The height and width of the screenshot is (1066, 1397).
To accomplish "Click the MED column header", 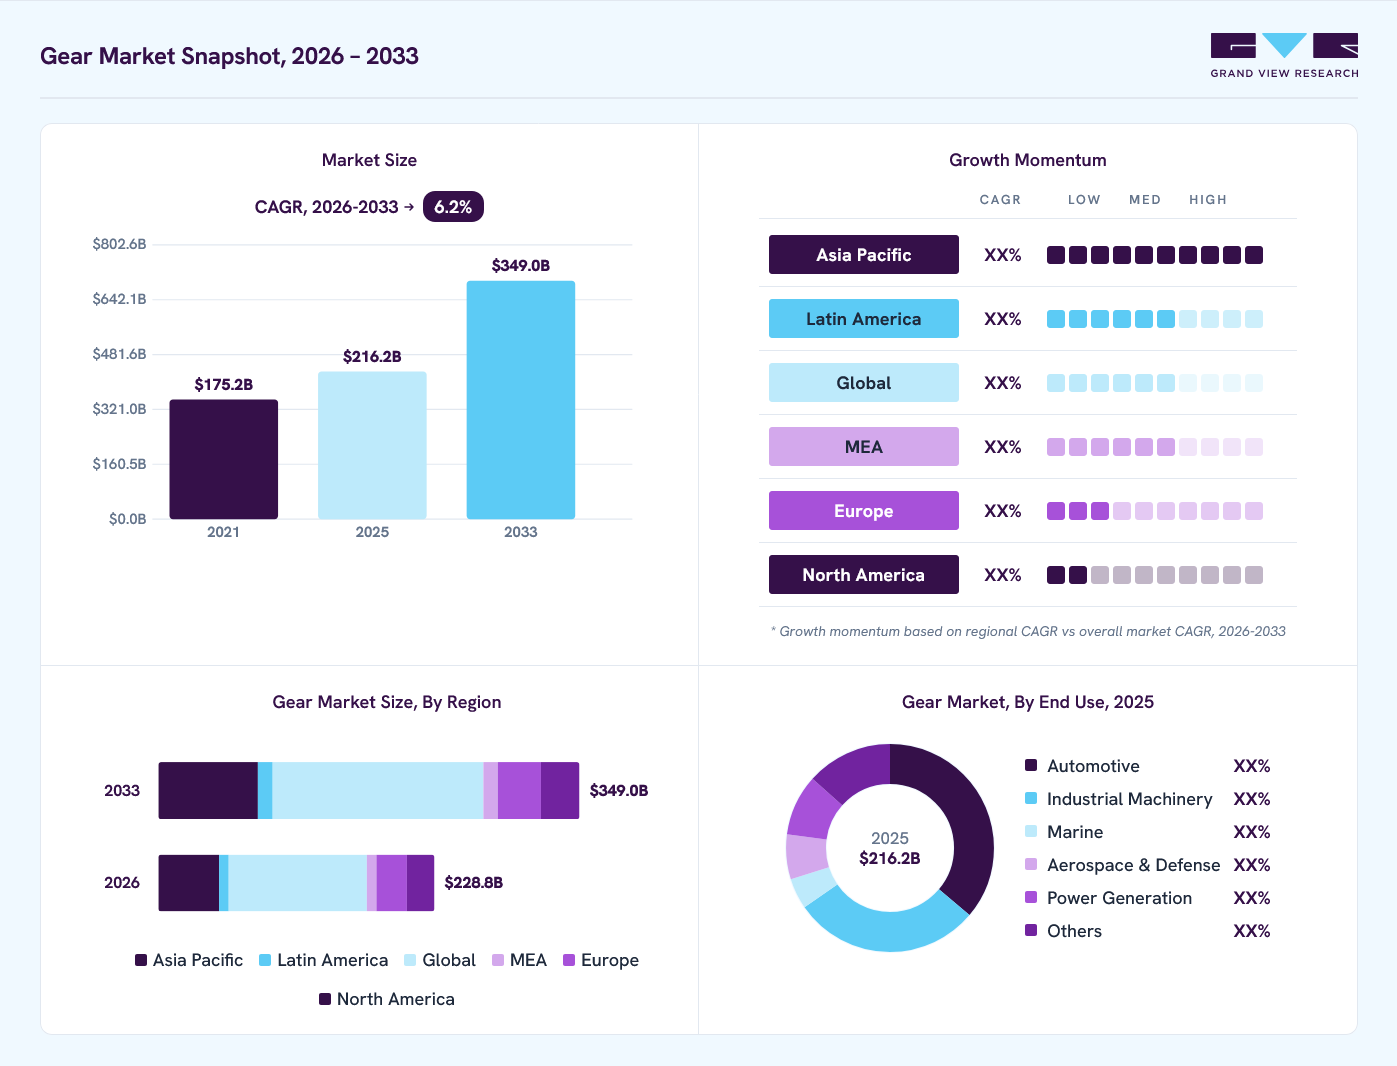I will (x=1145, y=200).
